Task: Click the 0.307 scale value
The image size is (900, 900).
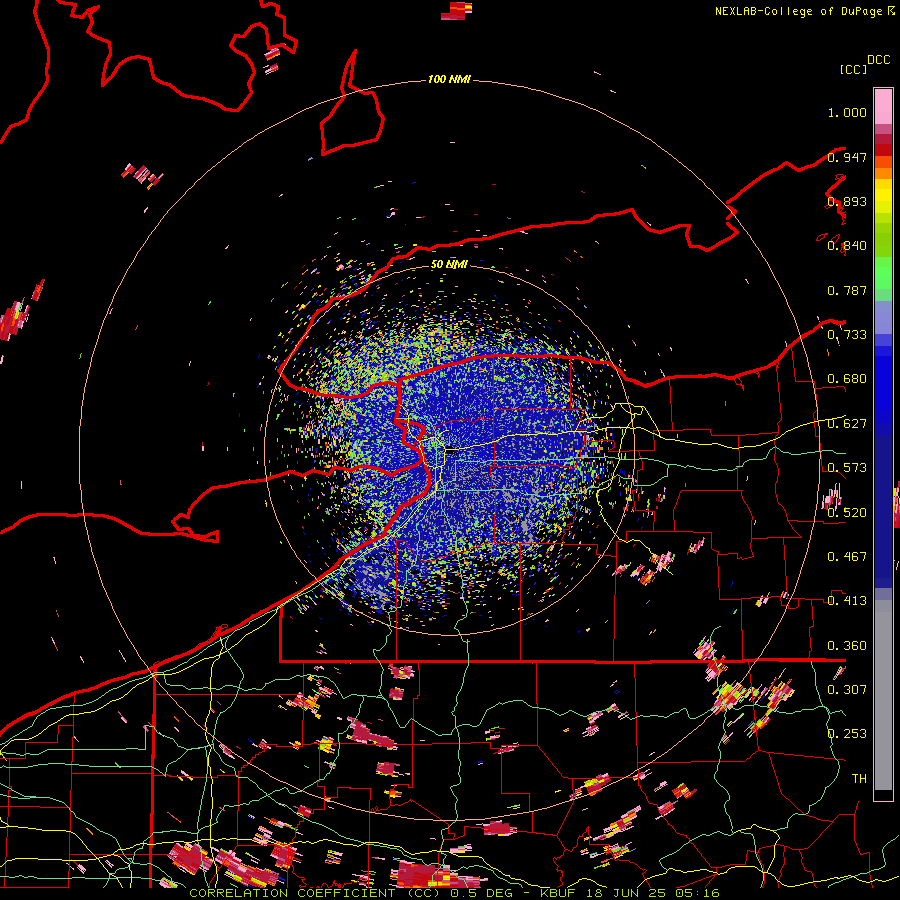Action: tap(847, 690)
